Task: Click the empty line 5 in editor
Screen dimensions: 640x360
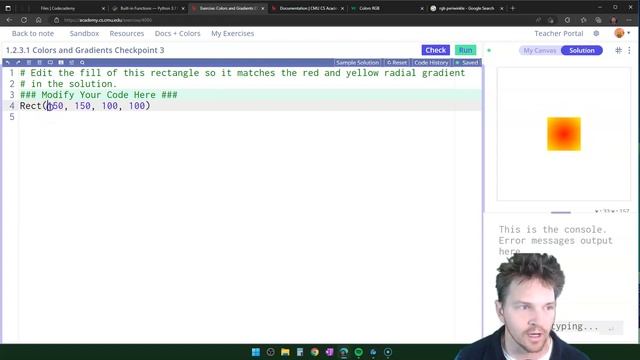Action: pos(250,117)
